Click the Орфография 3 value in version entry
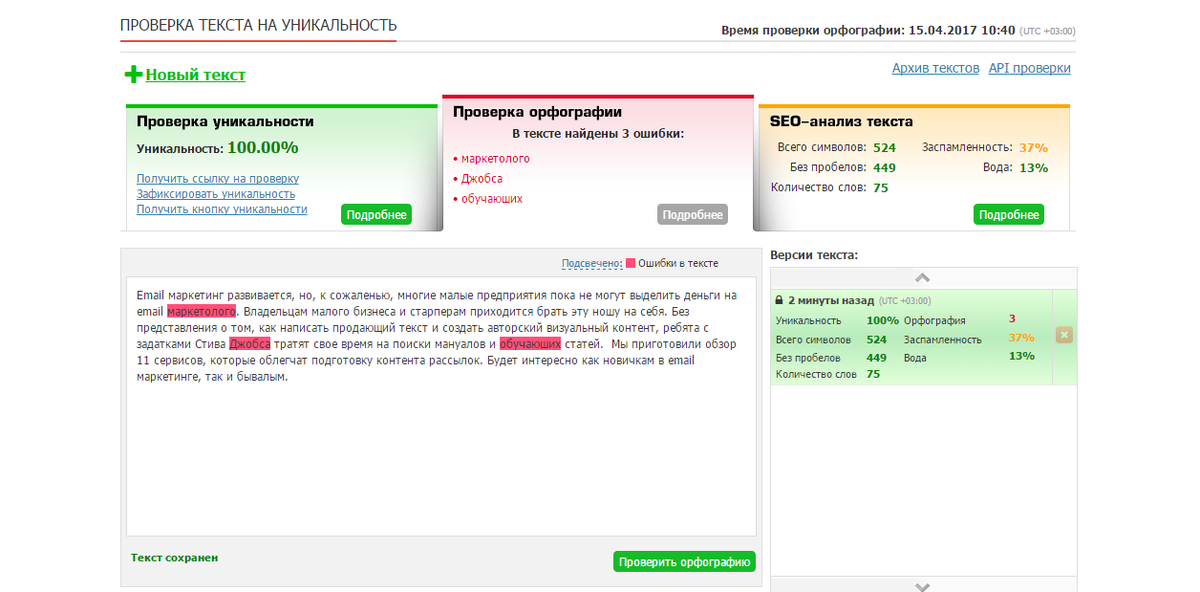Image resolution: width=1200 pixels, height=592 pixels. point(1012,320)
